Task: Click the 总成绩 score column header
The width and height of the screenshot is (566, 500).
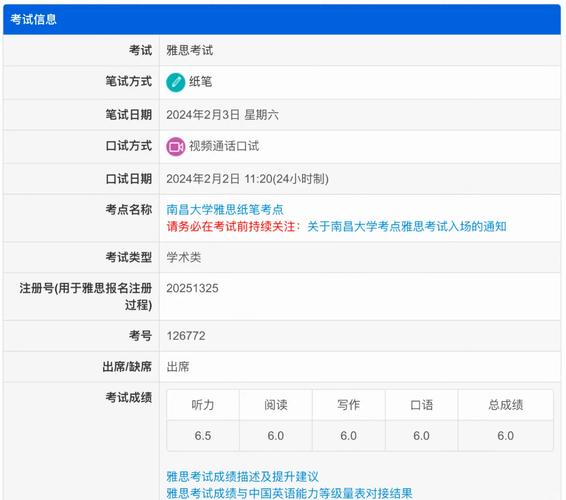Action: [506, 405]
